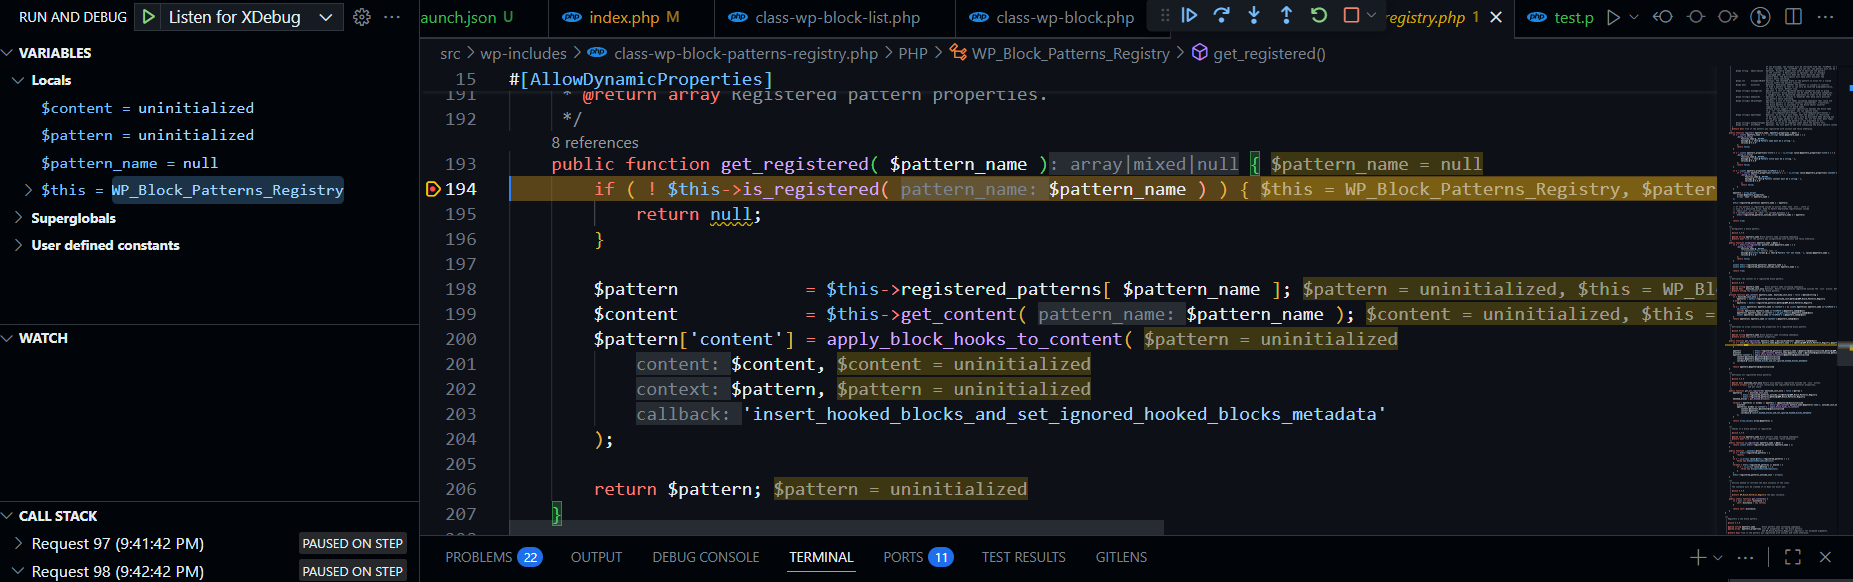Restart the debug session
Image resolution: width=1853 pixels, height=582 pixels.
(x=1319, y=15)
